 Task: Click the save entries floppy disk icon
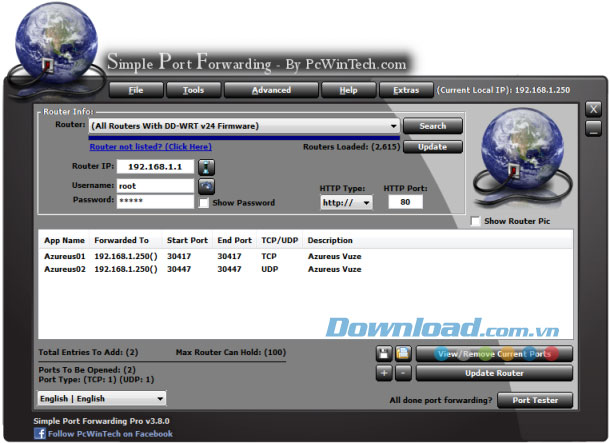pyautogui.click(x=384, y=353)
